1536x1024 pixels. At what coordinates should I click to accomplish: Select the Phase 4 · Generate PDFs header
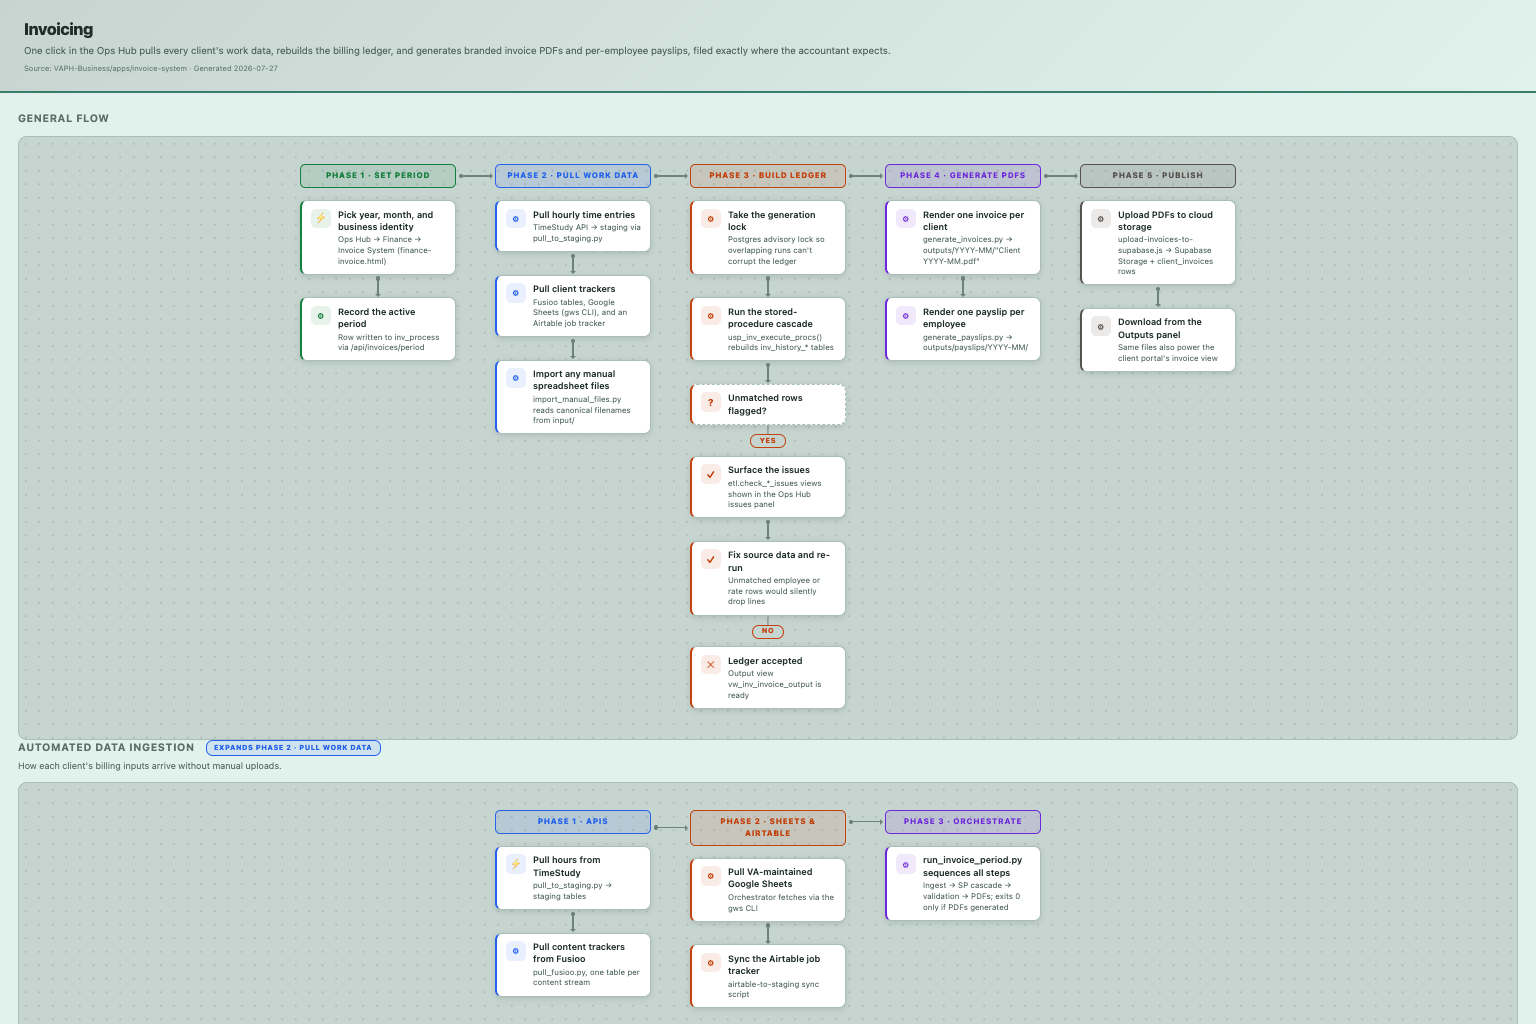pos(963,175)
